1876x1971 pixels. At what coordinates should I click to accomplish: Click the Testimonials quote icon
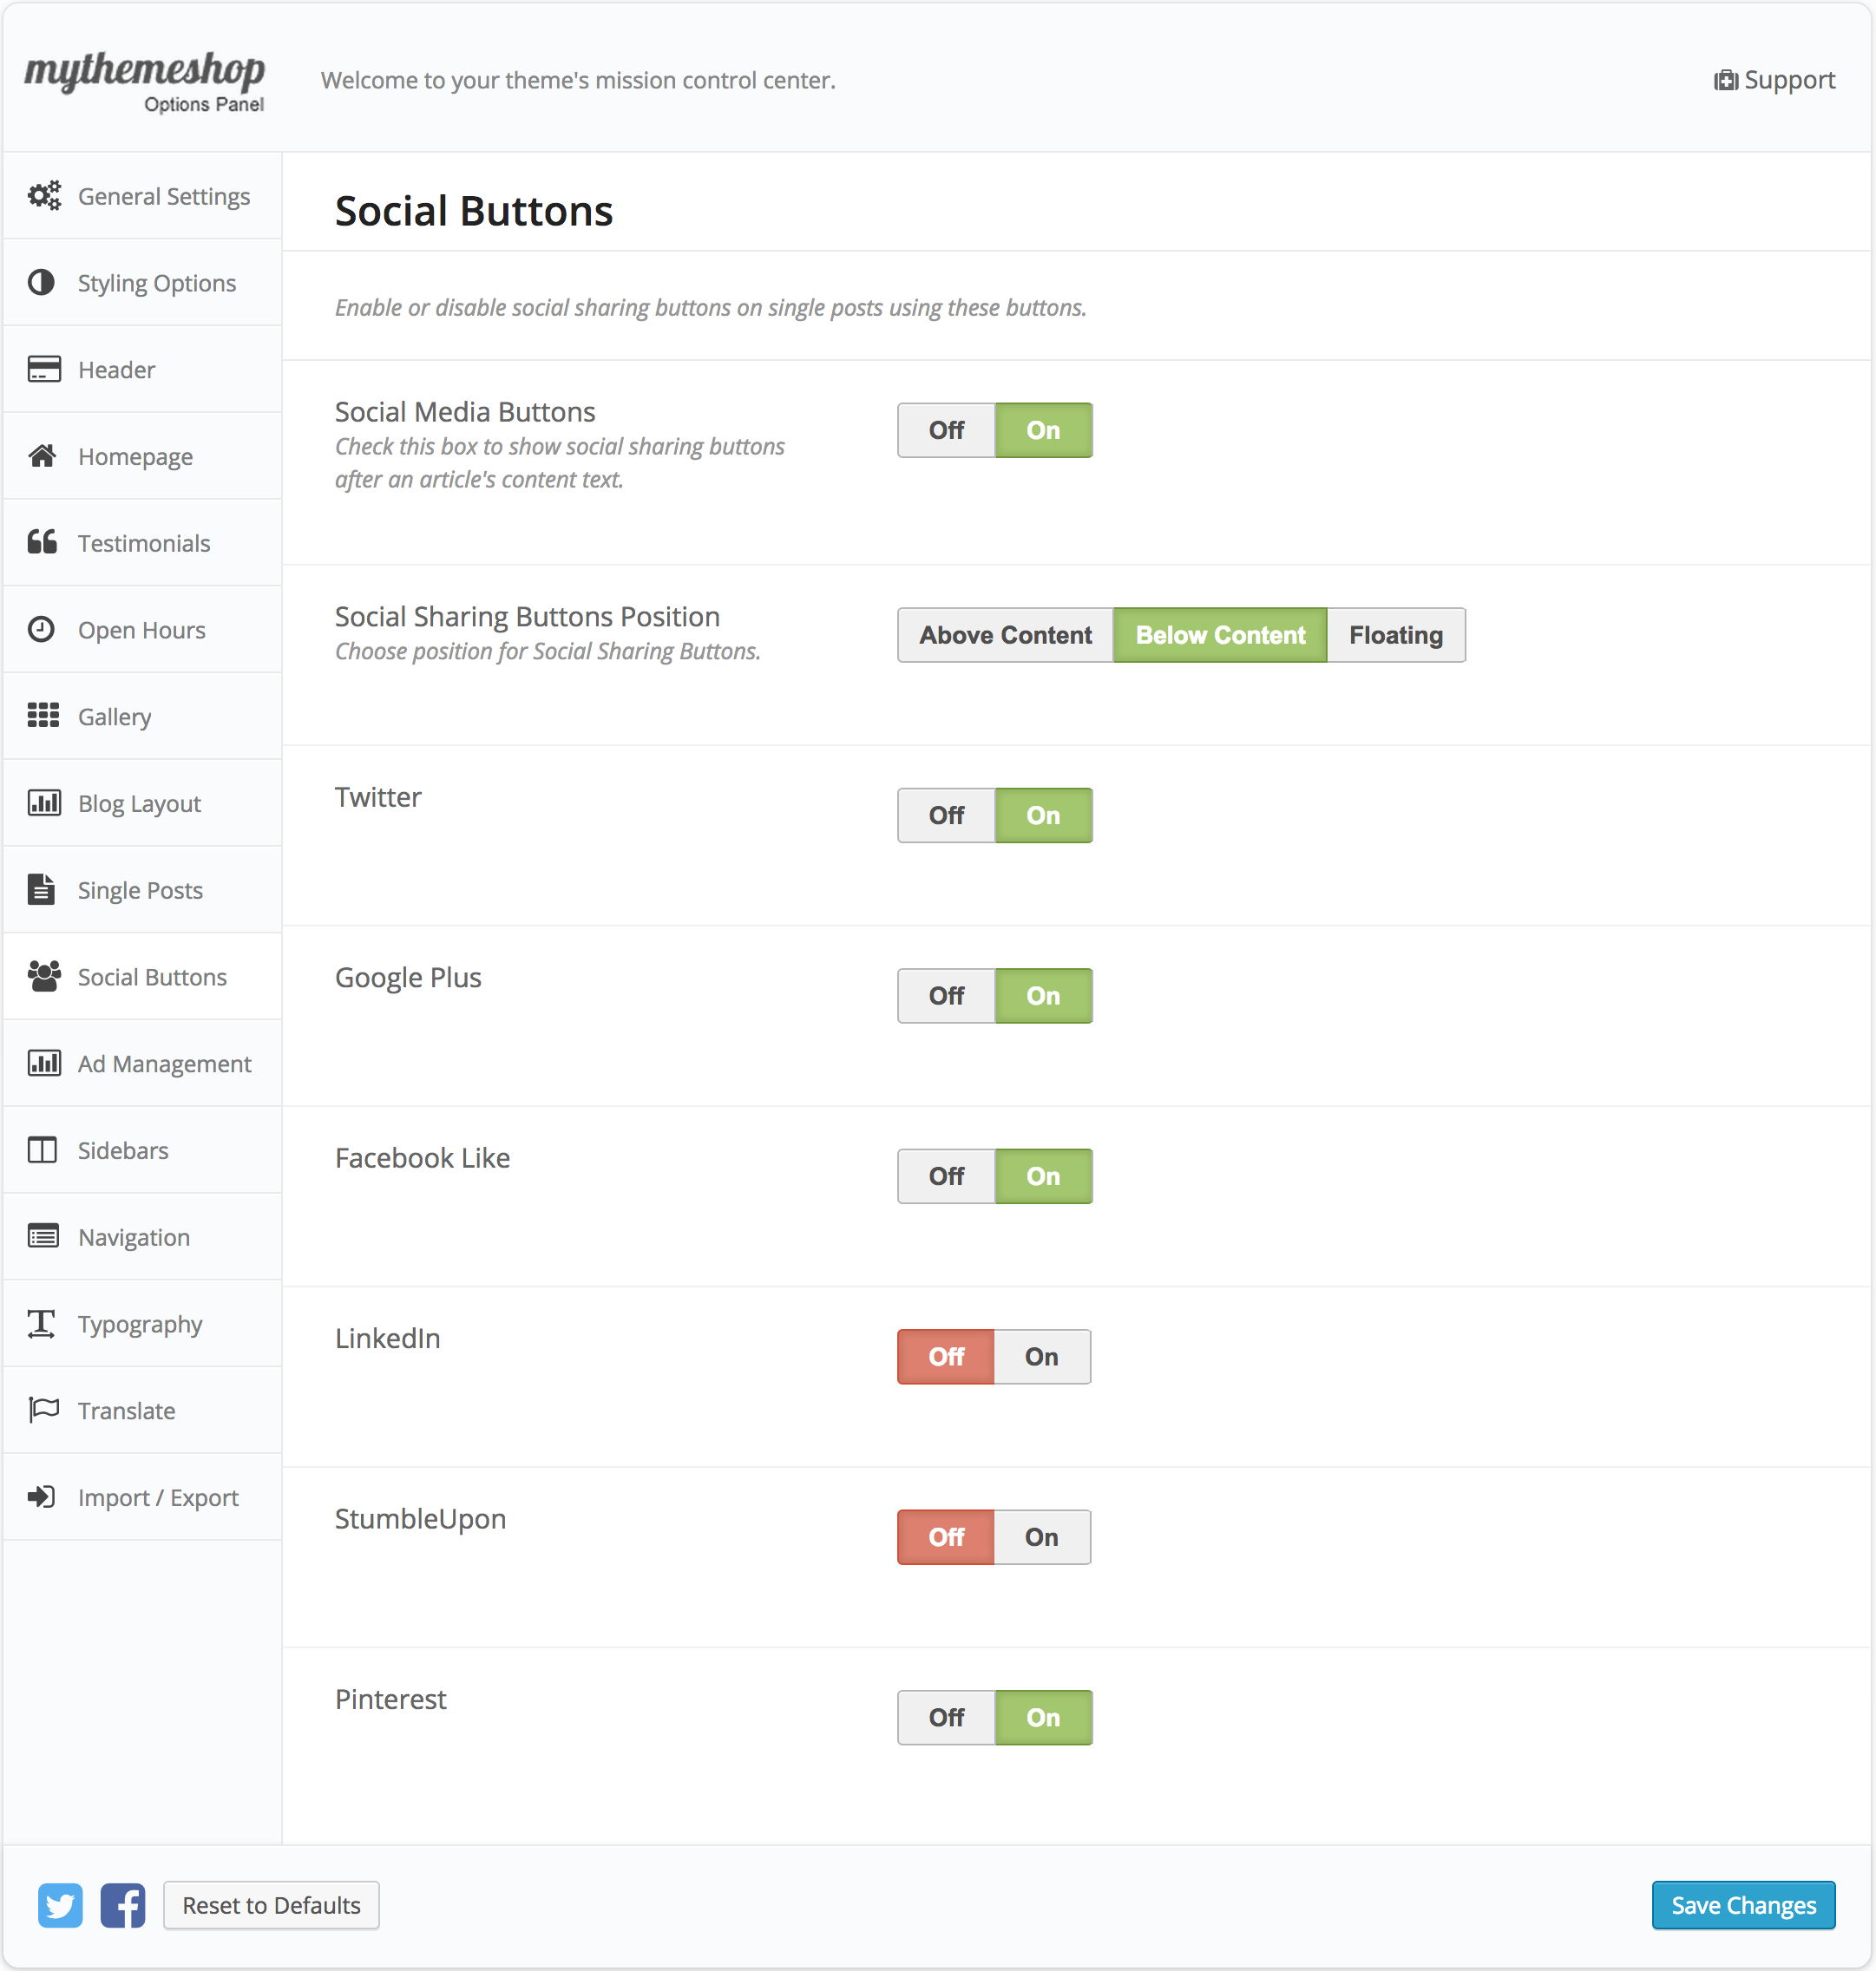point(42,542)
